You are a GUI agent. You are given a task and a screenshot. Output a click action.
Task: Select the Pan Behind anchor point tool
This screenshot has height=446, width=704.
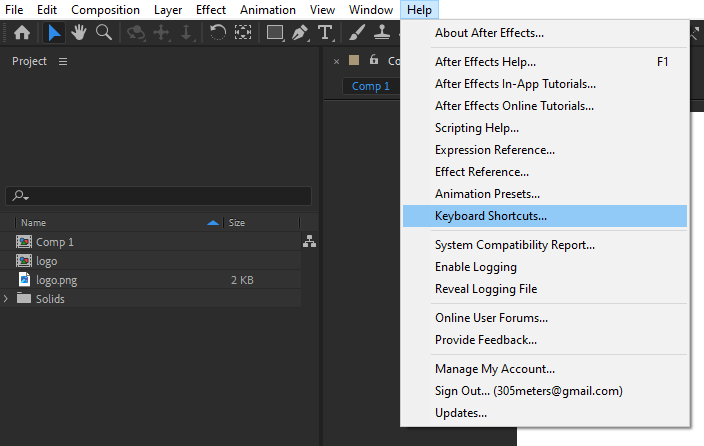243,33
